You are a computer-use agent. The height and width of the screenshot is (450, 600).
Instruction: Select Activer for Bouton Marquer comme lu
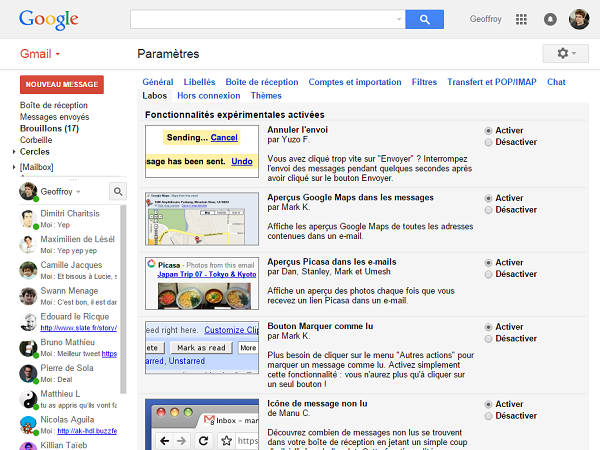pos(488,327)
